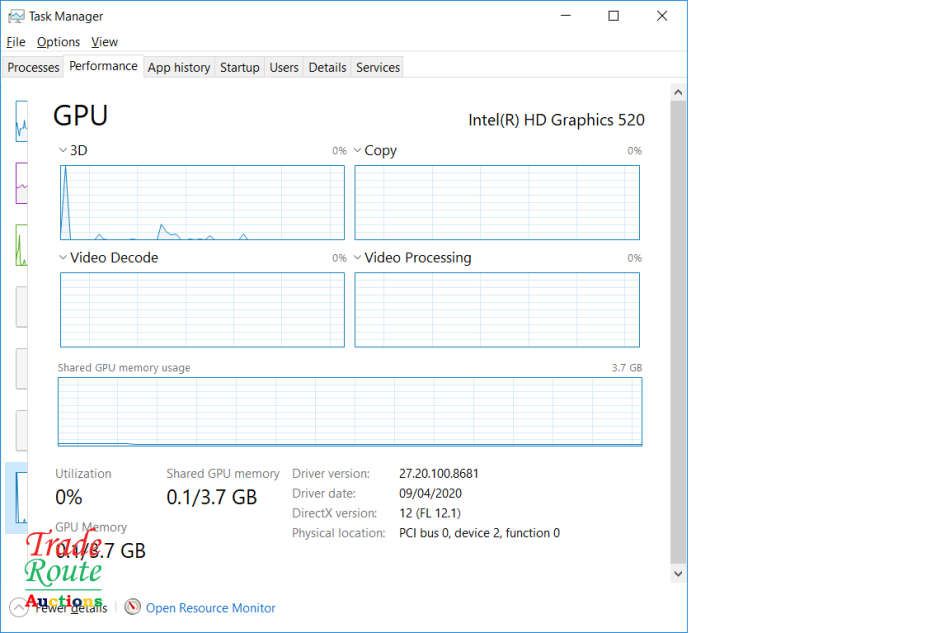
Task: Open the Video Processing engine dropdown
Action: [358, 257]
